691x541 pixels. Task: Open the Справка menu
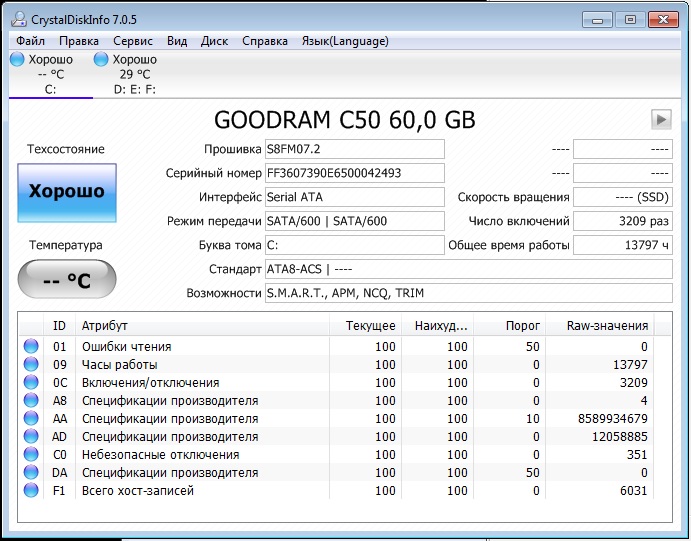(264, 41)
